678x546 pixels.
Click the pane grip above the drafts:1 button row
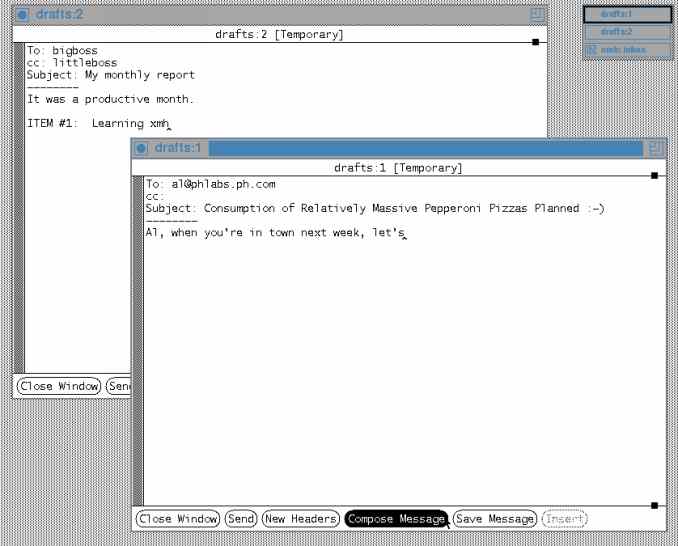coord(654,505)
